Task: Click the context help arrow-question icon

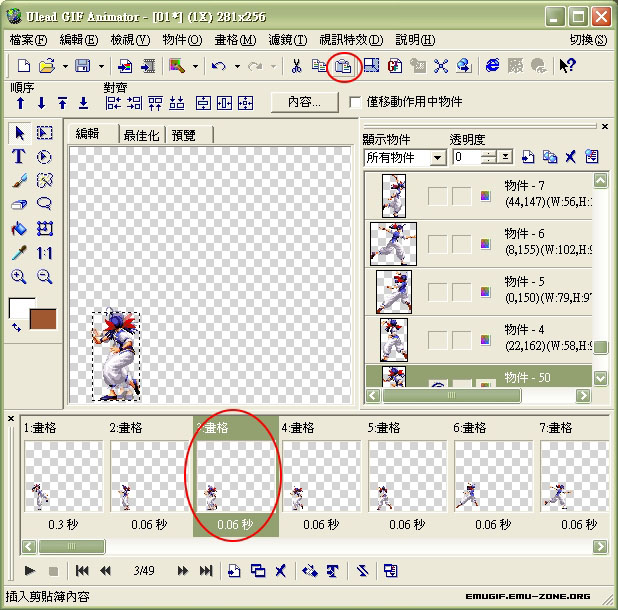Action: [567, 65]
